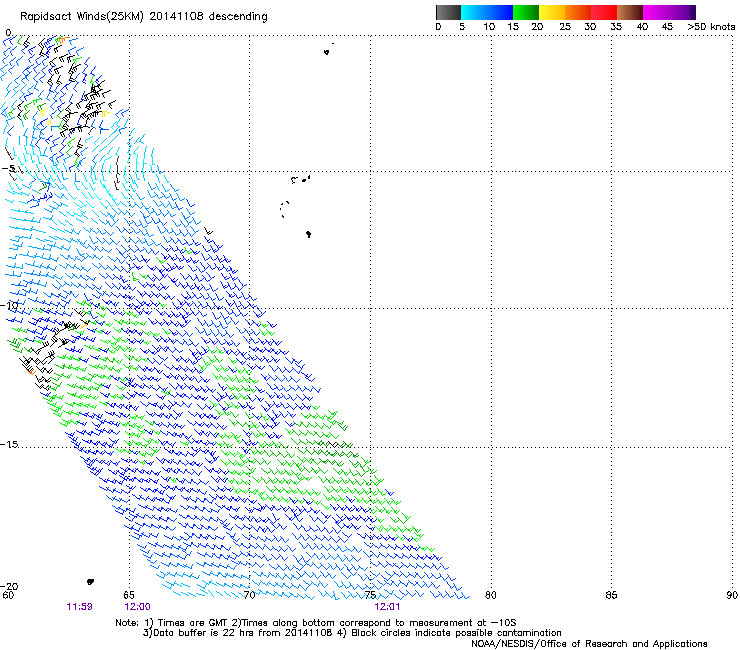Click the small island group near 72E, 5S
The height and width of the screenshot is (650, 740).
(x=301, y=179)
